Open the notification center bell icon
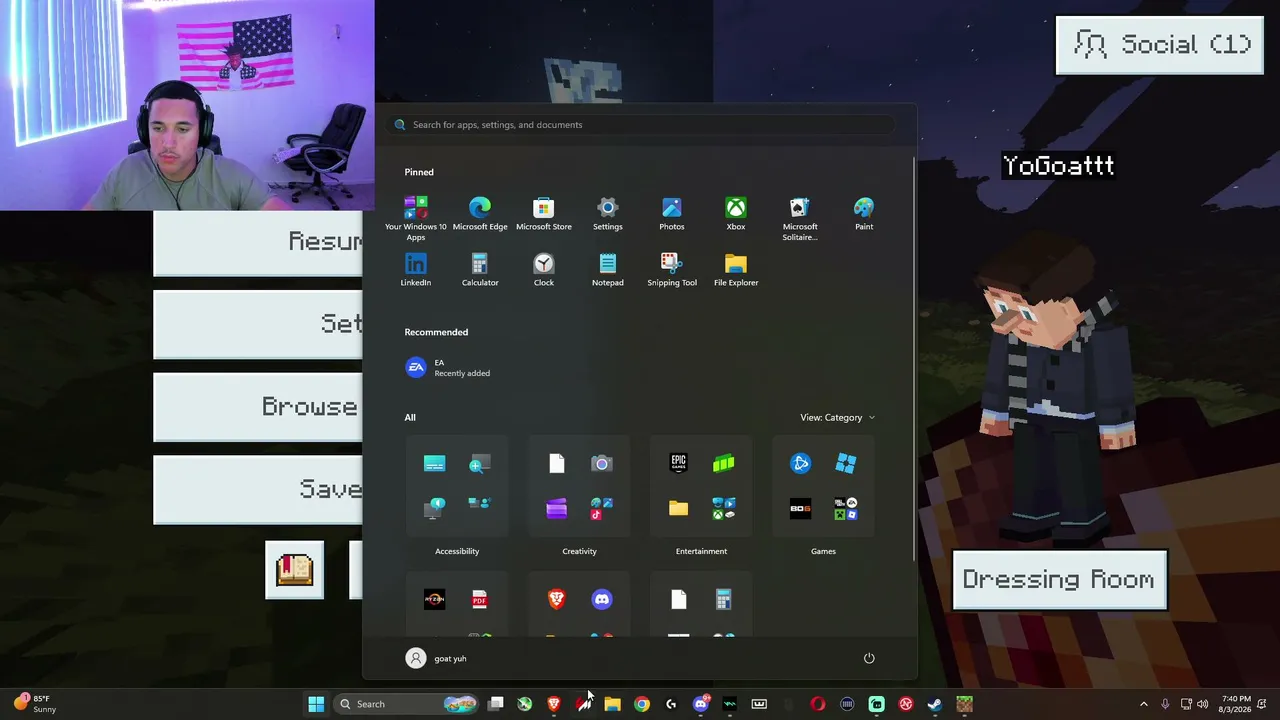Screen dimensions: 1280x720 [x=1262, y=704]
